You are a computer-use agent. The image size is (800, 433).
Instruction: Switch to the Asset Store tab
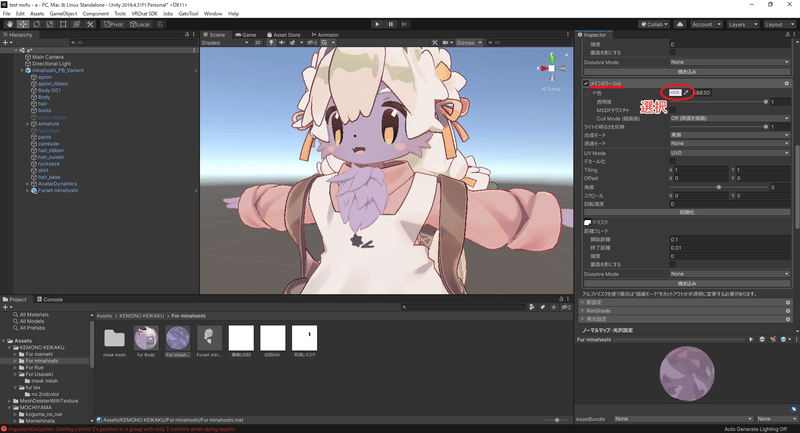point(284,35)
